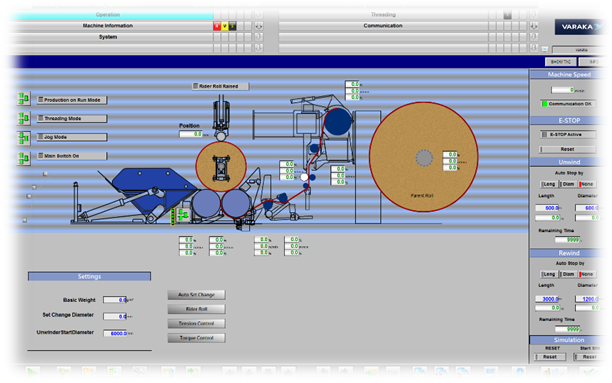Click the VARAKA logo
The height and width of the screenshot is (383, 612).
point(579,27)
